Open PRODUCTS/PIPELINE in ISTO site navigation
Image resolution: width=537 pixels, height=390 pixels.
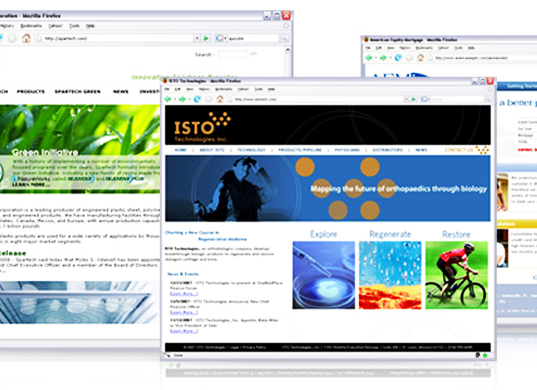[300, 150]
